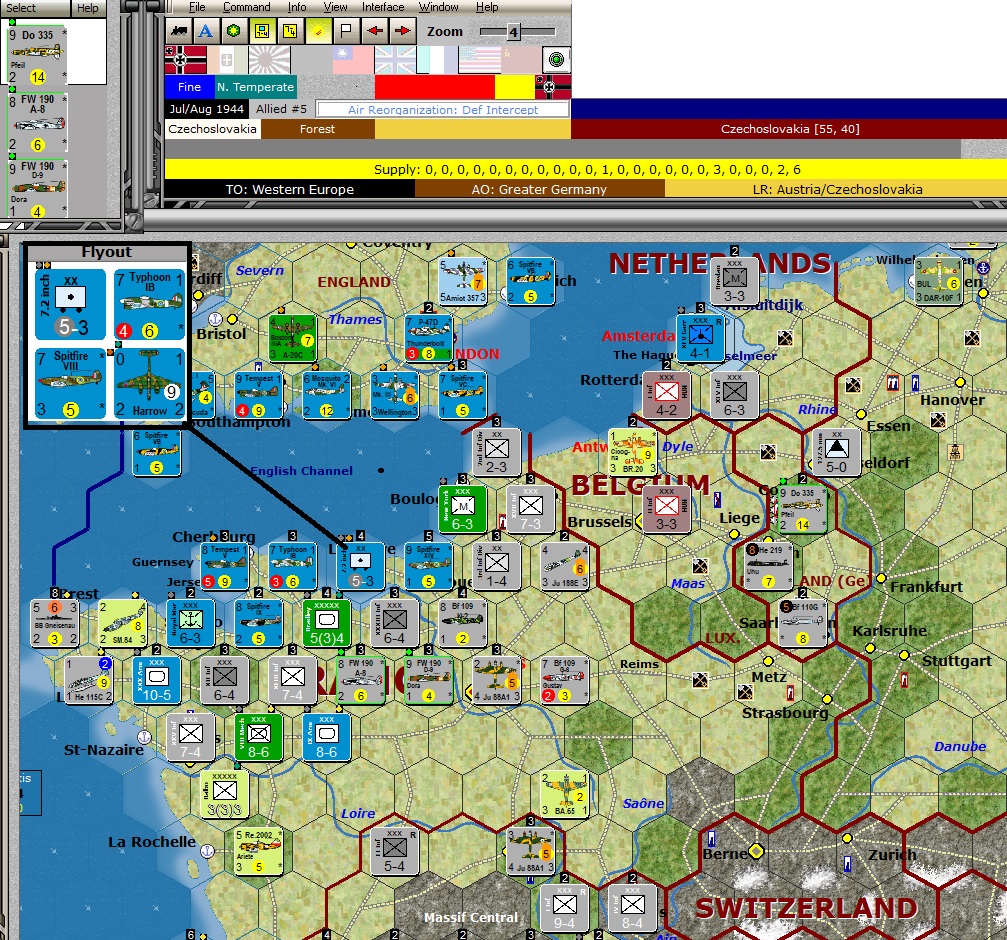This screenshot has width=1007, height=940.
Task: Click the yellow segment of color bar
Action: [514, 87]
